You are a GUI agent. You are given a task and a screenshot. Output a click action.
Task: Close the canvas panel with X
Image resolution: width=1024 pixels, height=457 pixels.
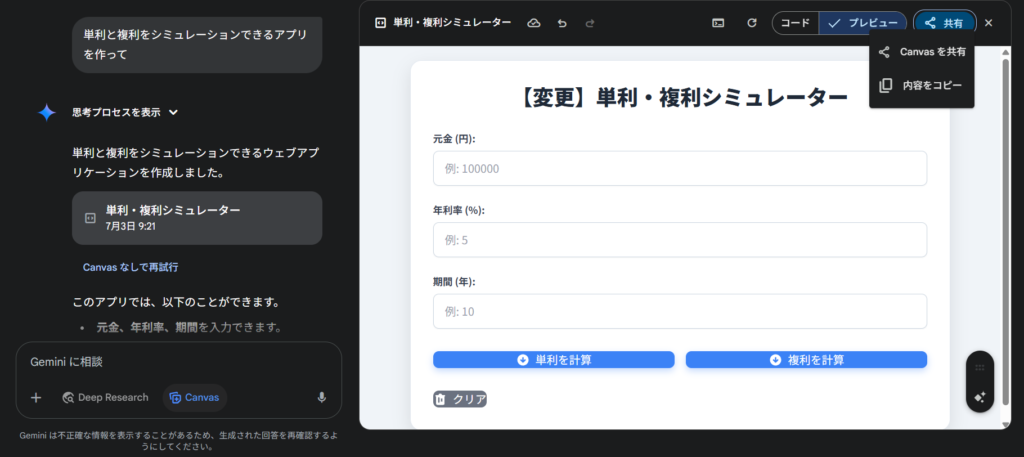point(989,23)
